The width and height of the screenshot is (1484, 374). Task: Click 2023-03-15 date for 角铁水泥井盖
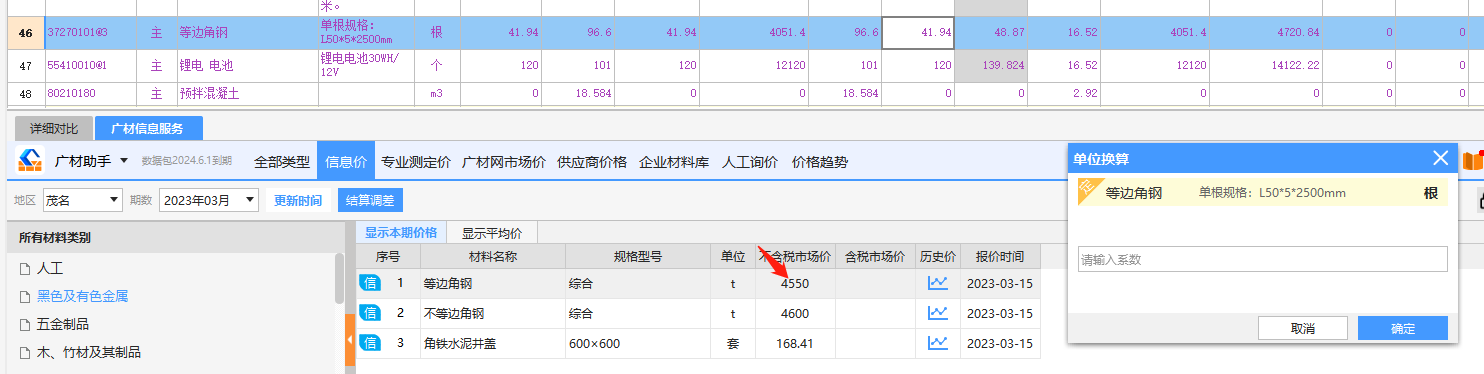[x=999, y=343]
